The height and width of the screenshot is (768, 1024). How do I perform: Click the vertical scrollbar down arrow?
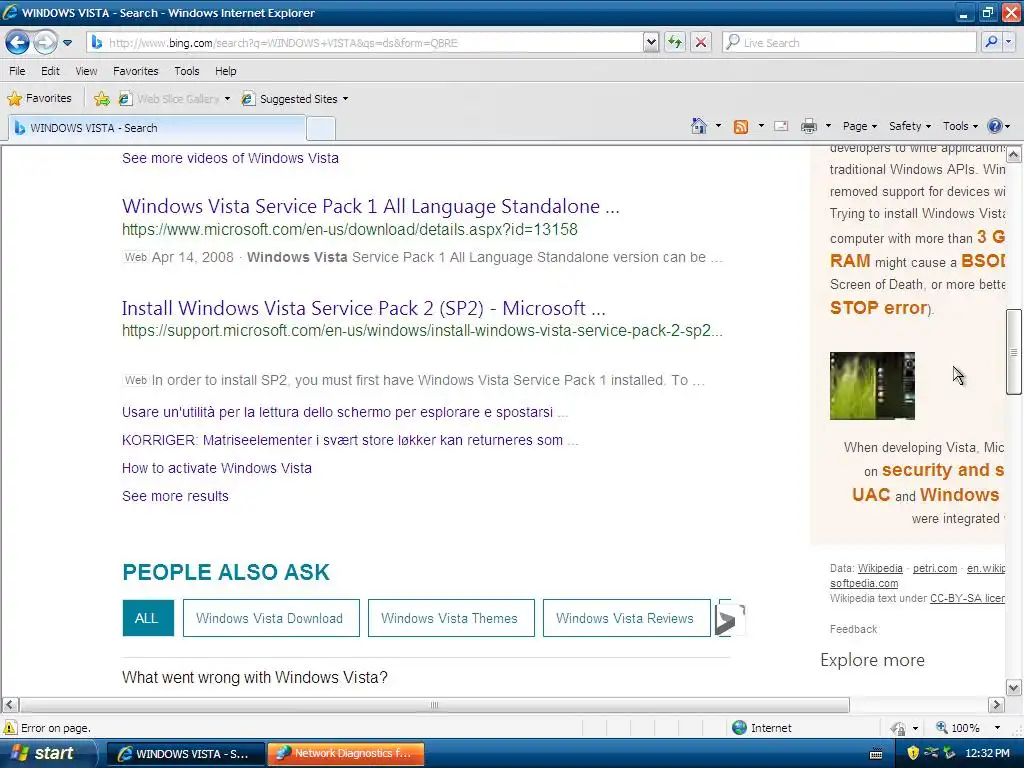pyautogui.click(x=1014, y=688)
